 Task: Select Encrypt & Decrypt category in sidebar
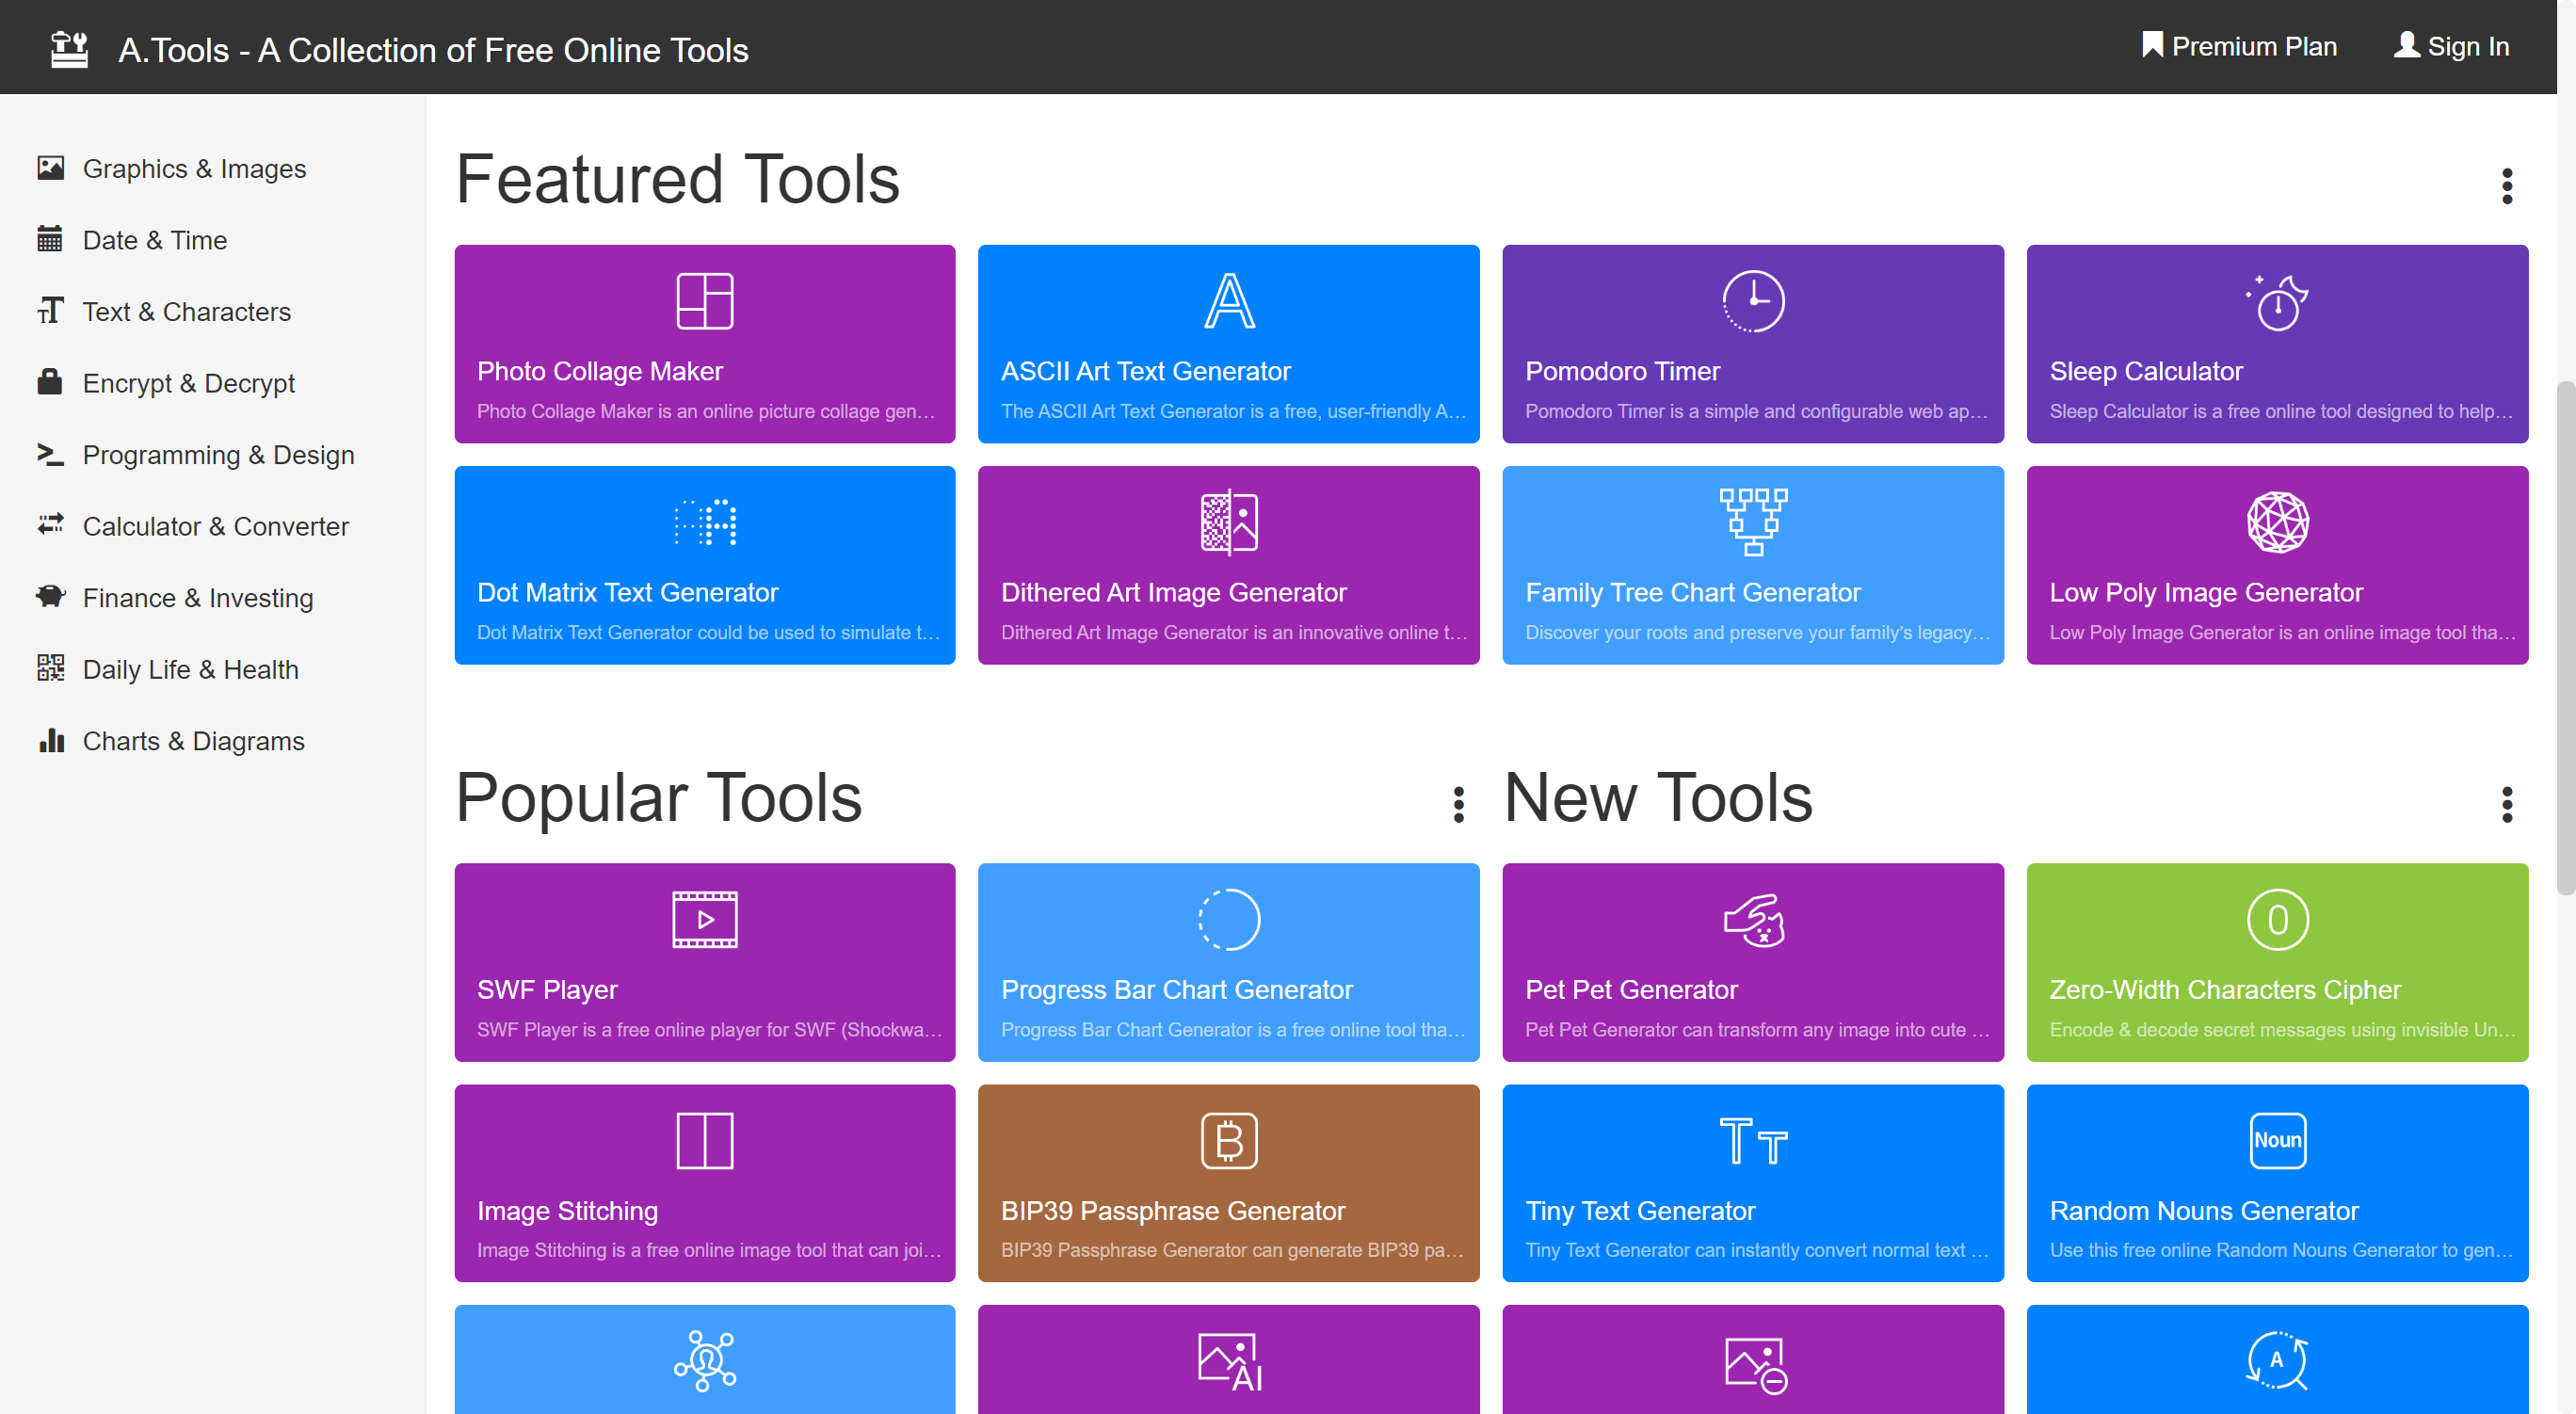[188, 383]
